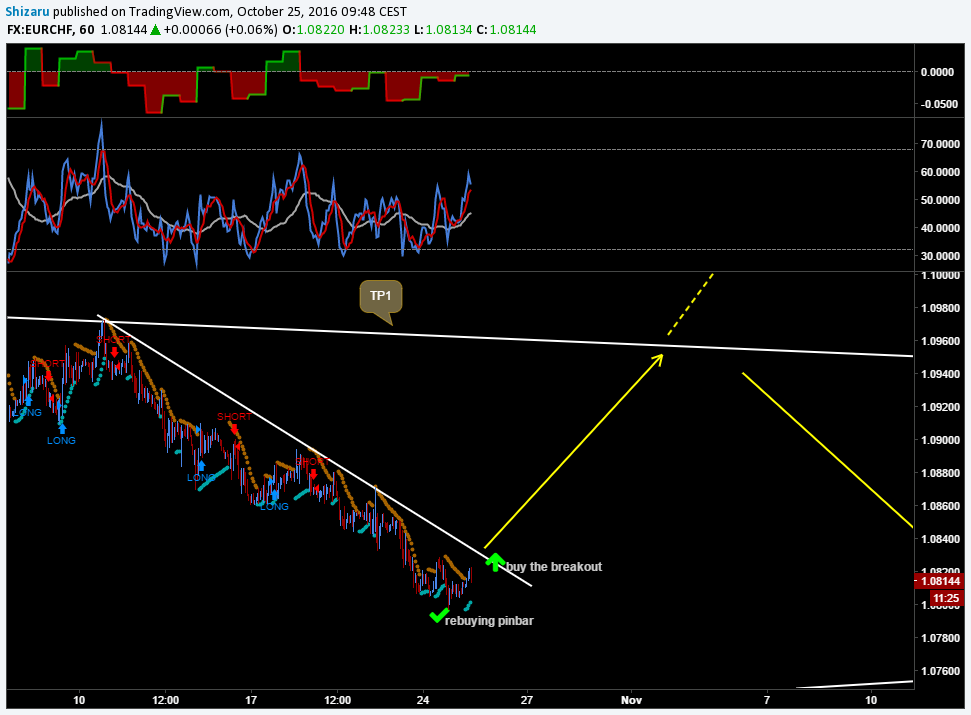Viewport: 971px width, 715px height.
Task: Click the high value H:1.08233
Action: coord(379,29)
